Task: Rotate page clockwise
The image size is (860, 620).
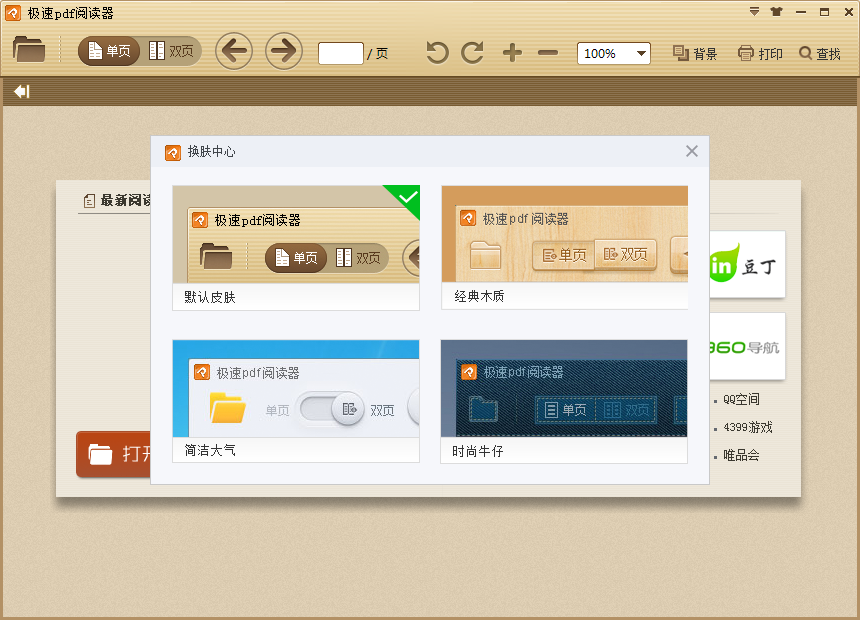Action: pyautogui.click(x=472, y=53)
